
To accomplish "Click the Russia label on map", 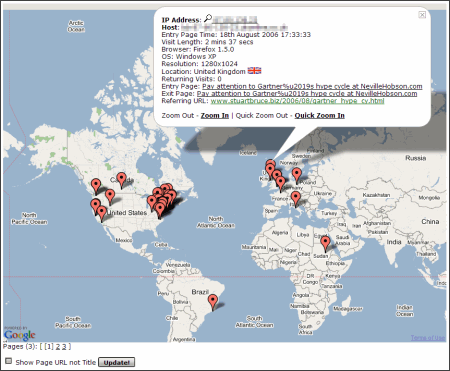I will pyautogui.click(x=416, y=158).
